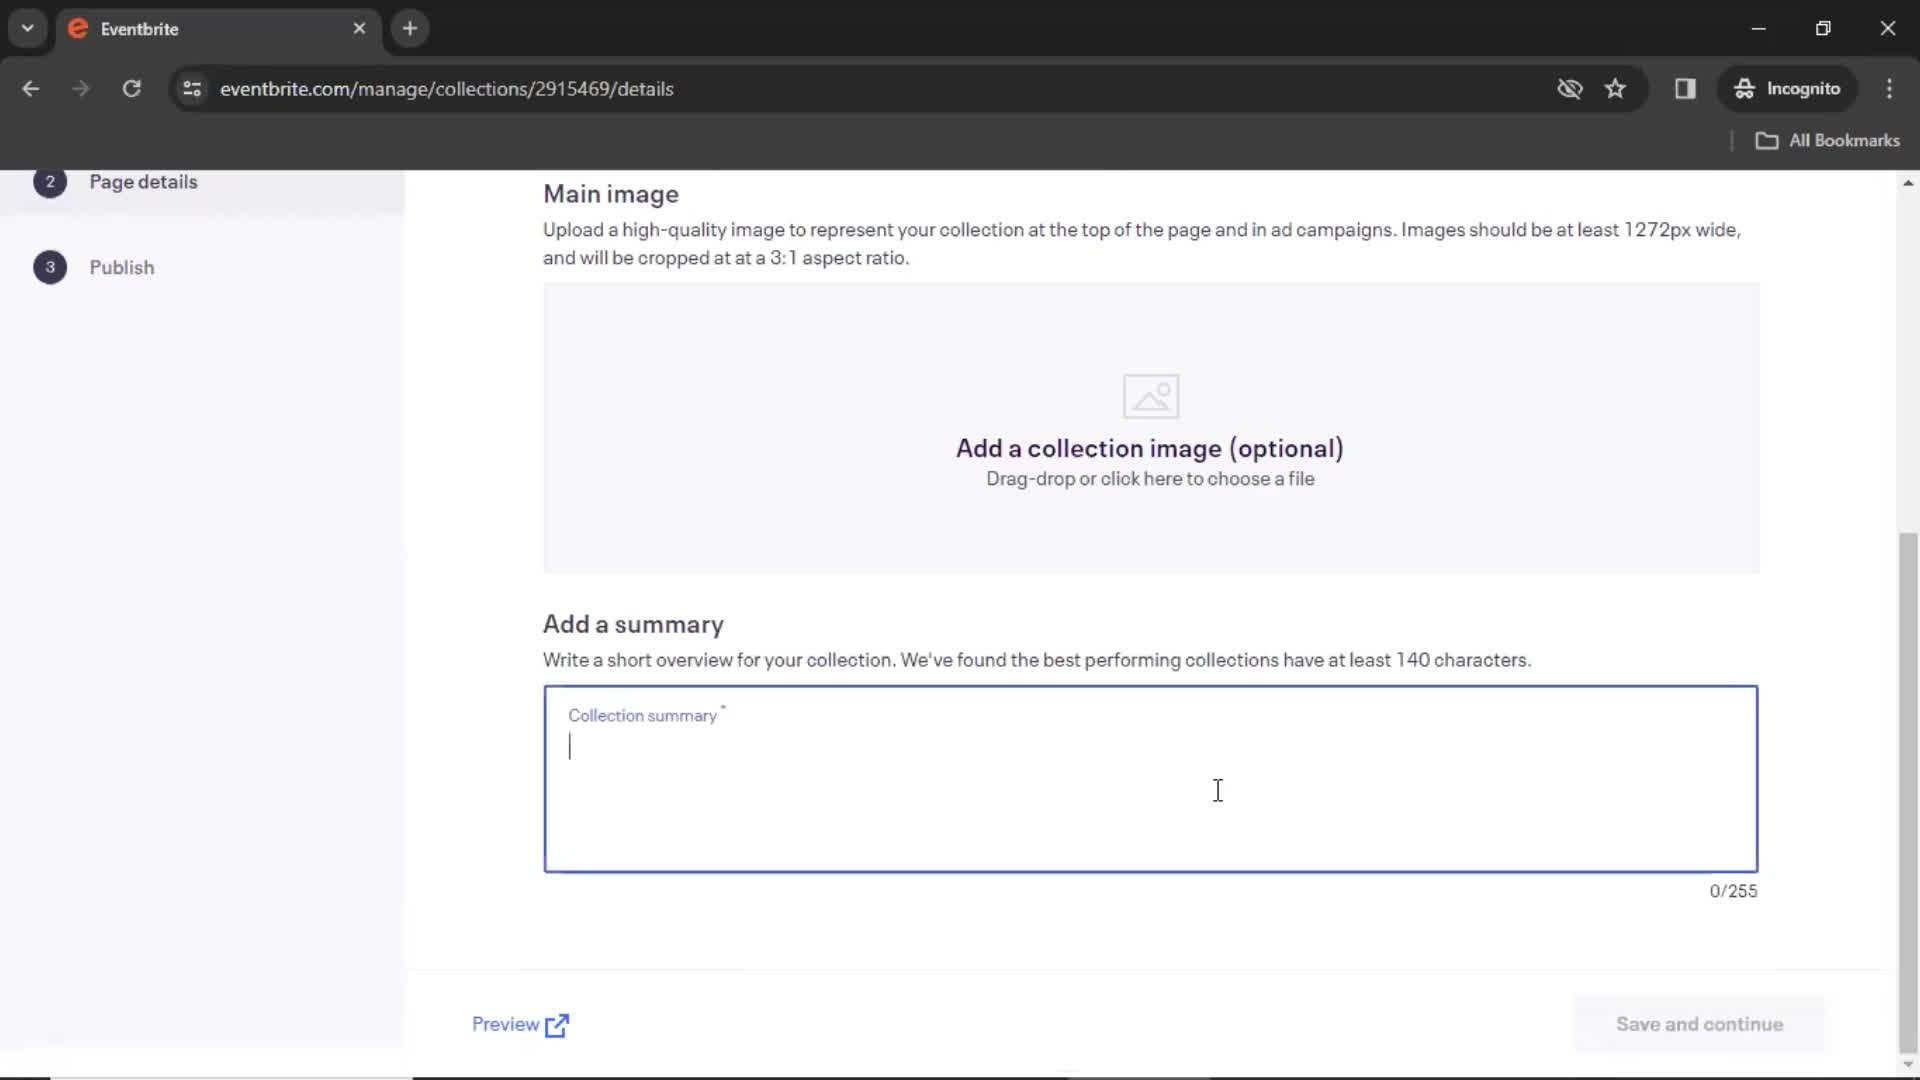
Task: Click the Preview external link icon
Action: coord(557,1025)
